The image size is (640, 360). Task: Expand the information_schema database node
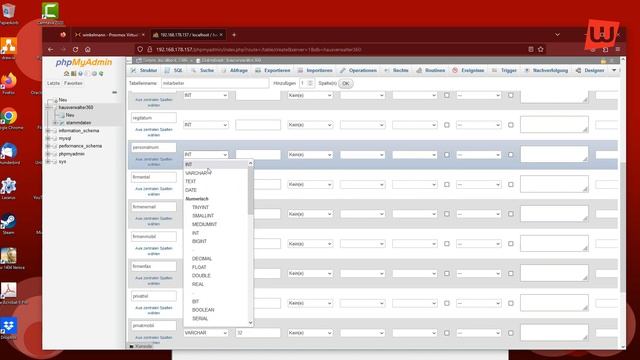pos(48,131)
